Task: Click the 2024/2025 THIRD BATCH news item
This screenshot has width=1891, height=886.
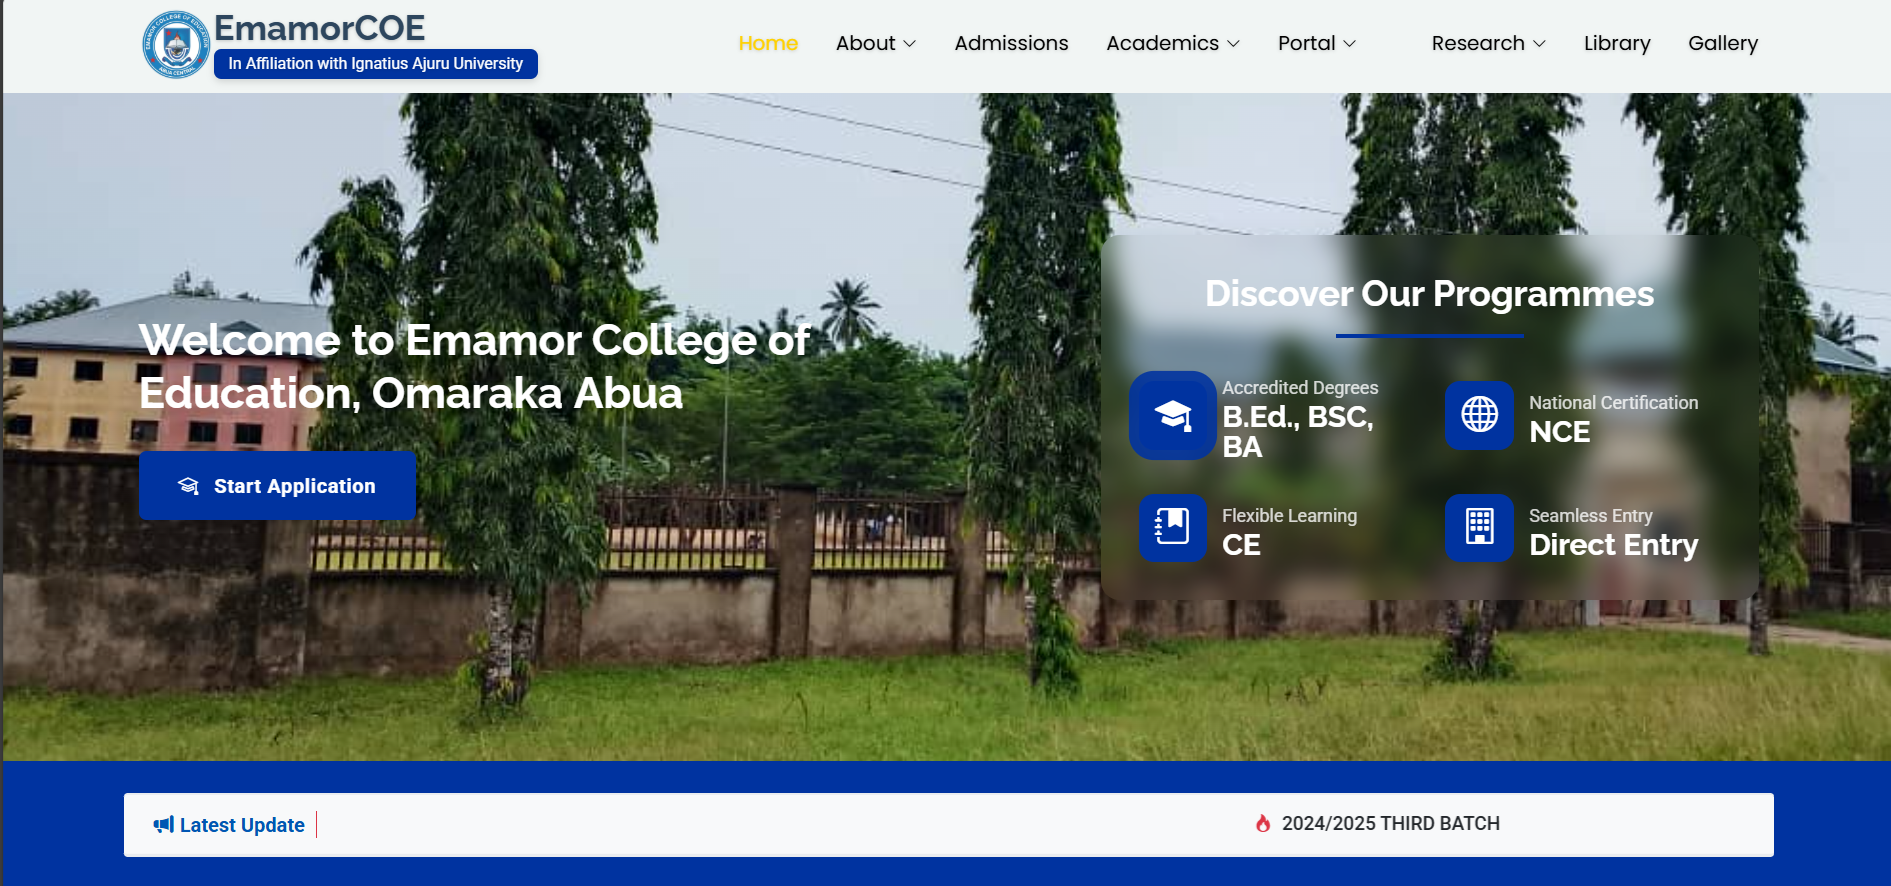Action: 1390,823
